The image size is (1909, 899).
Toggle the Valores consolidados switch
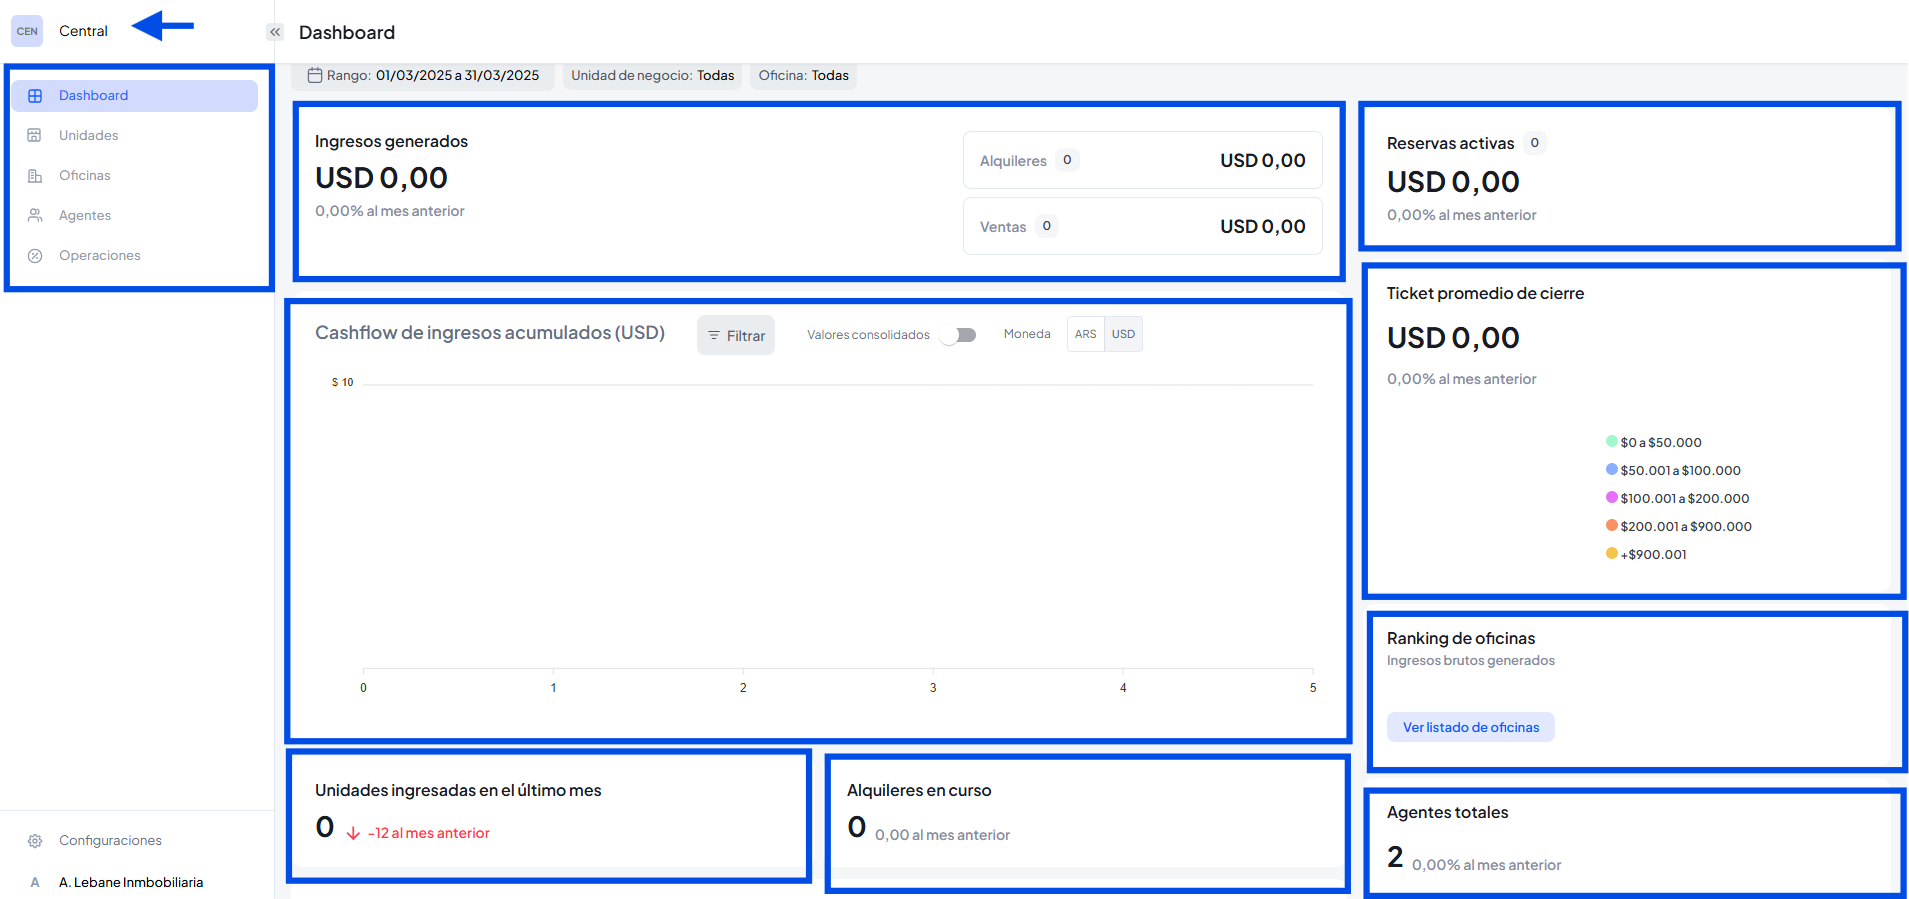click(x=959, y=335)
